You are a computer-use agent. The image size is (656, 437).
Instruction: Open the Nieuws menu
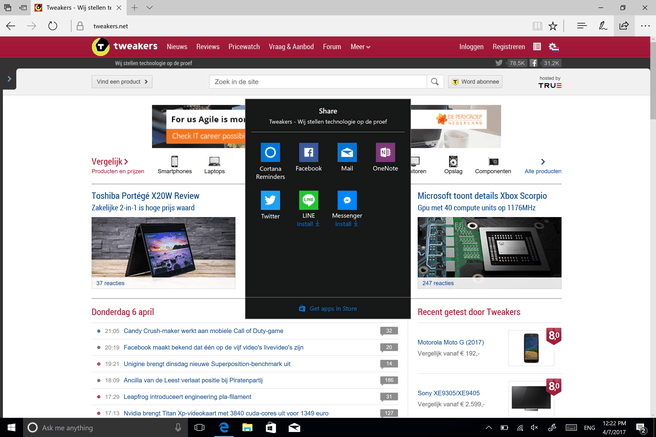[x=177, y=46]
